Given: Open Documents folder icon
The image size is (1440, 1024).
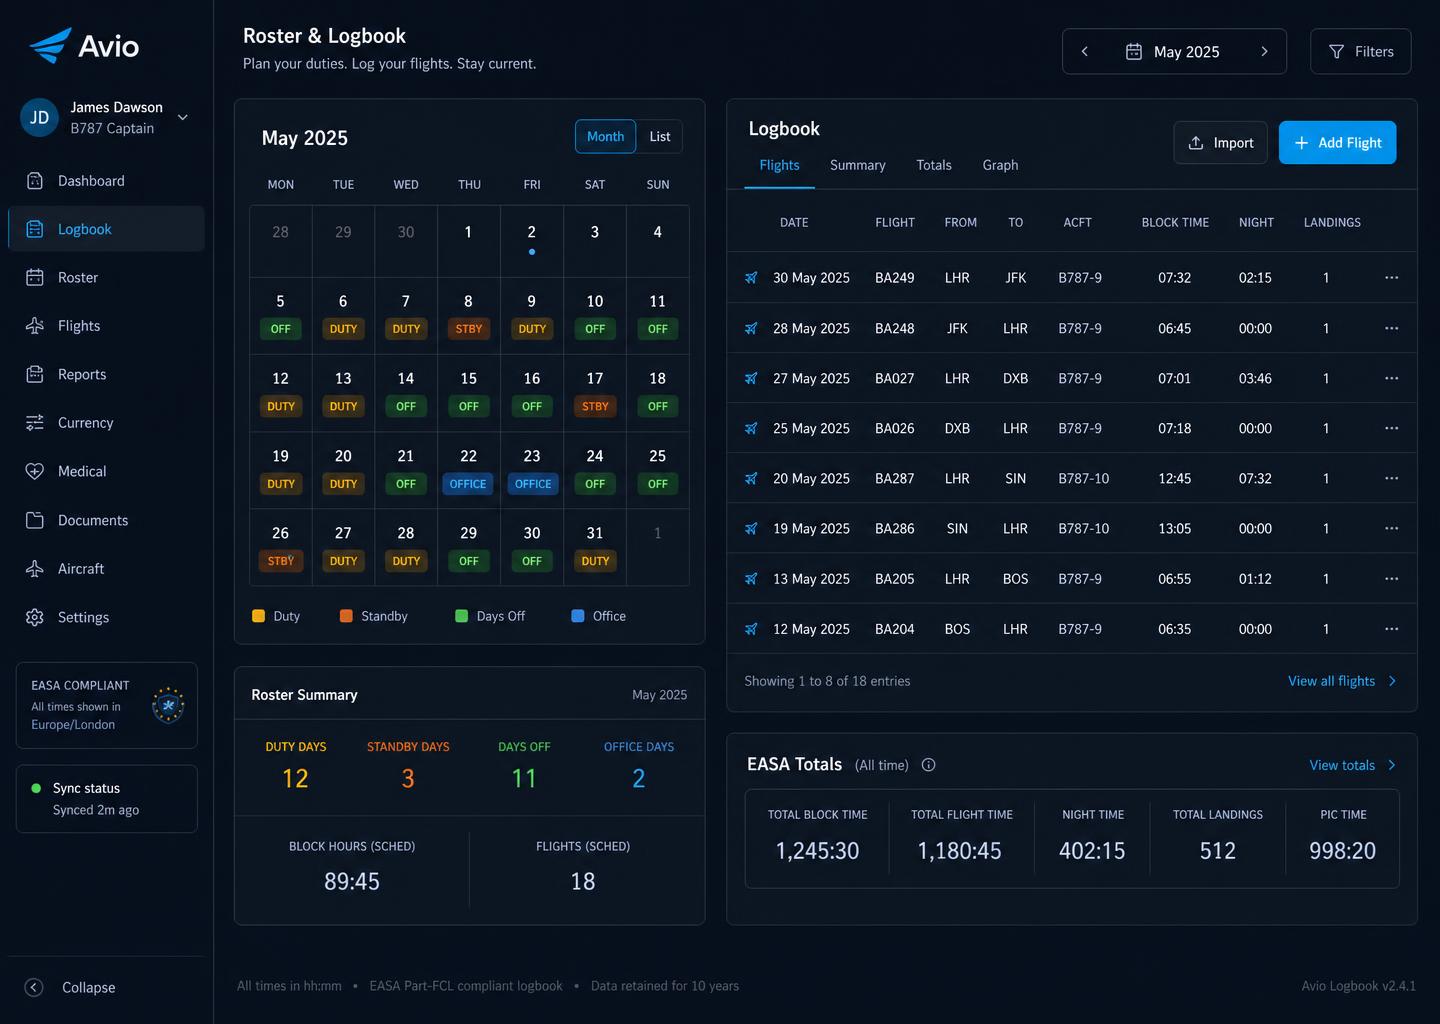Looking at the screenshot, I should point(35,521).
